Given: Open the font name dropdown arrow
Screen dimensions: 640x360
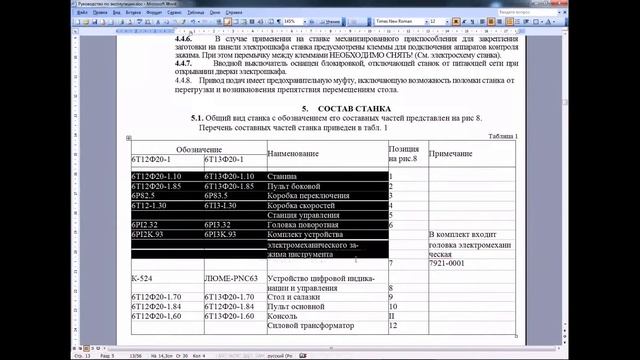Looking at the screenshot, I should (x=427, y=21).
